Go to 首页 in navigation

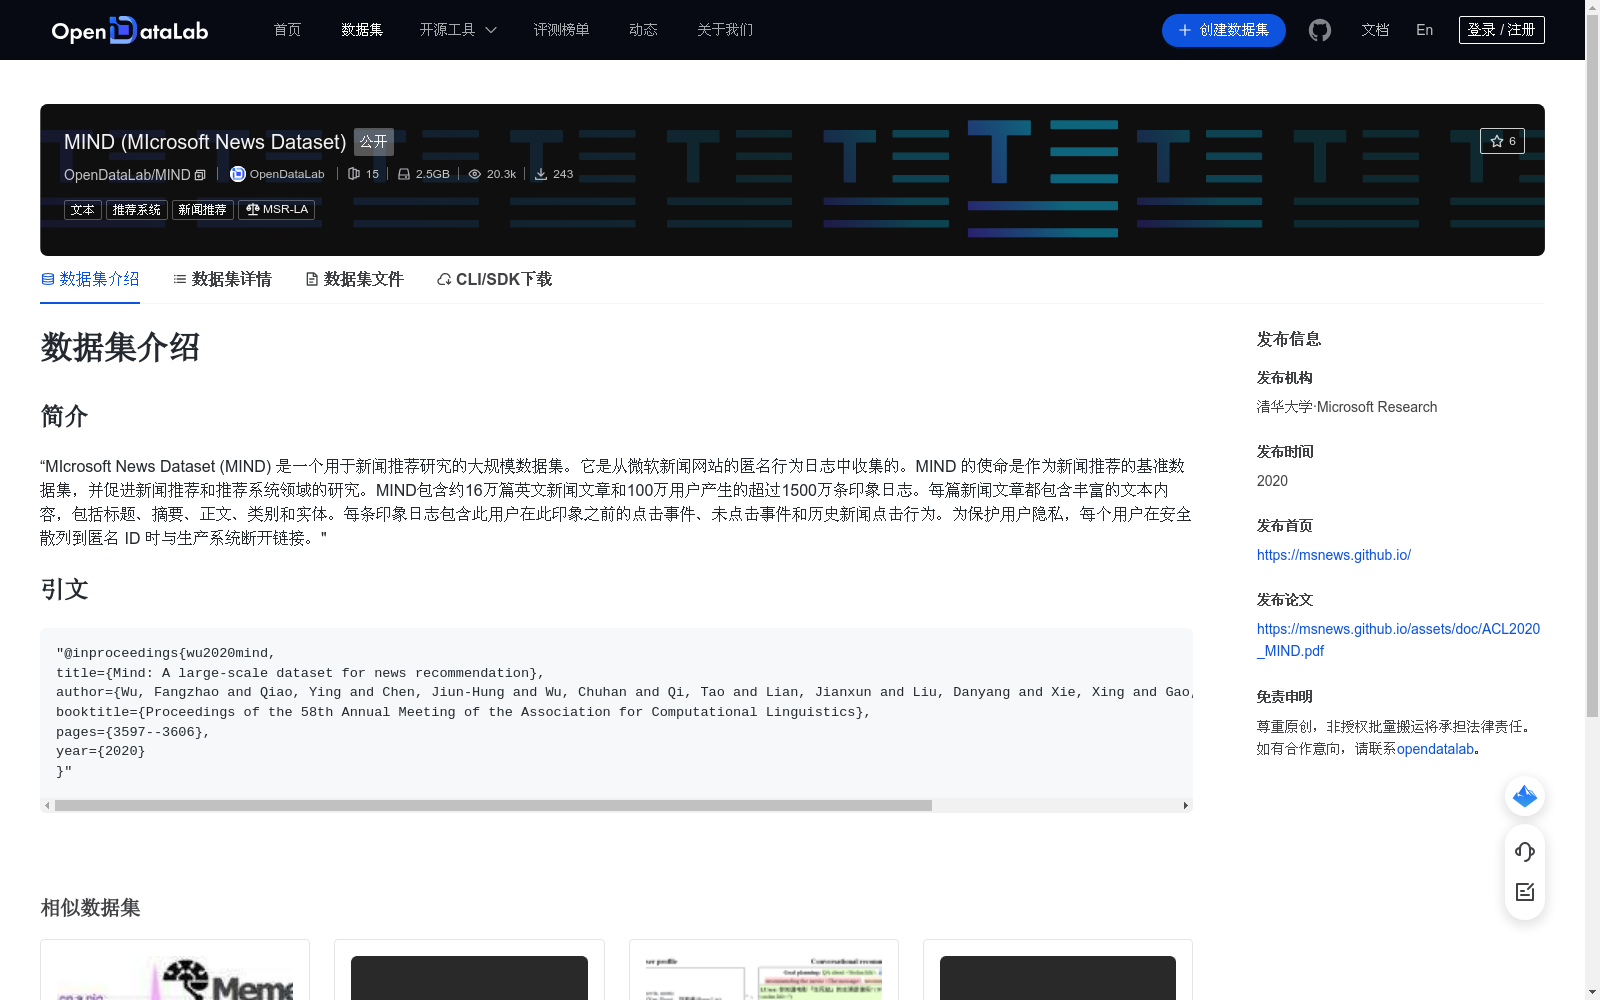[x=287, y=30]
